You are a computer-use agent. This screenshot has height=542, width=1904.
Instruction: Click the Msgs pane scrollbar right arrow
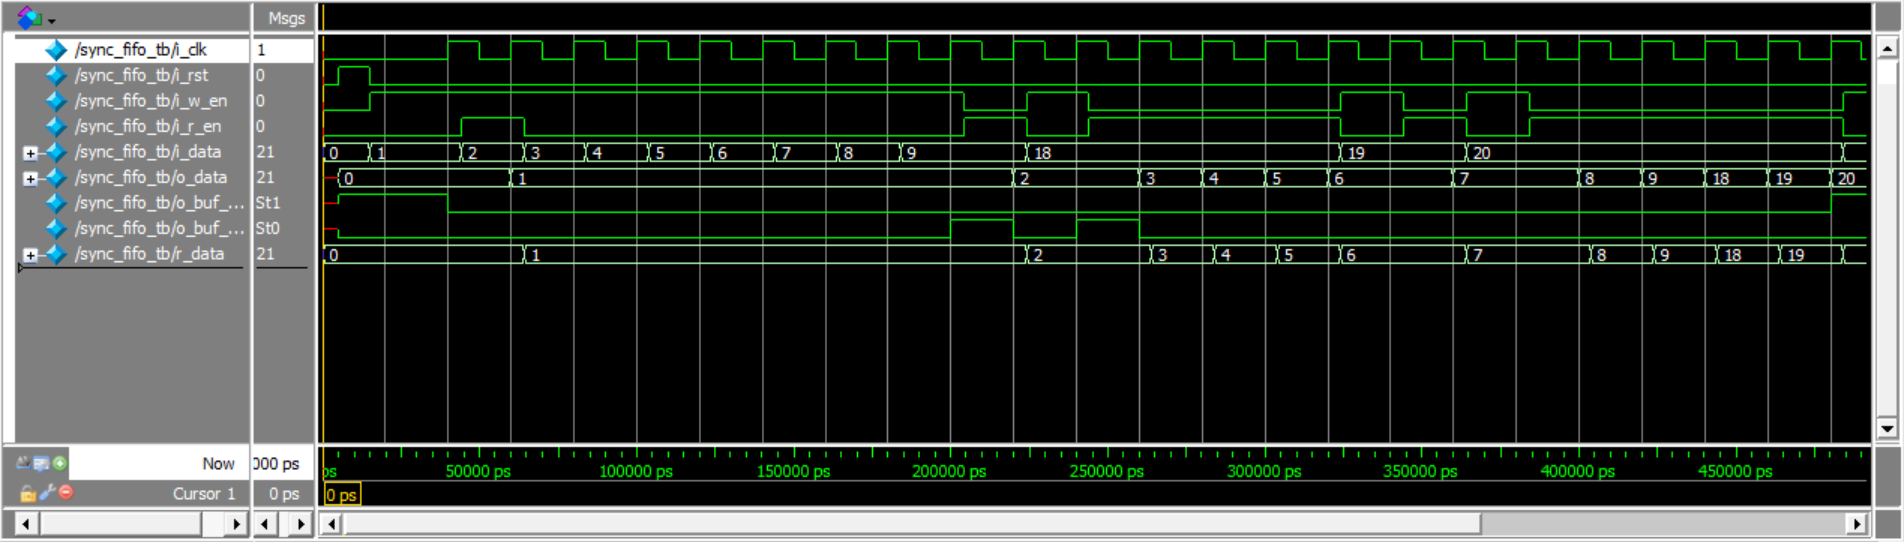pyautogui.click(x=301, y=524)
